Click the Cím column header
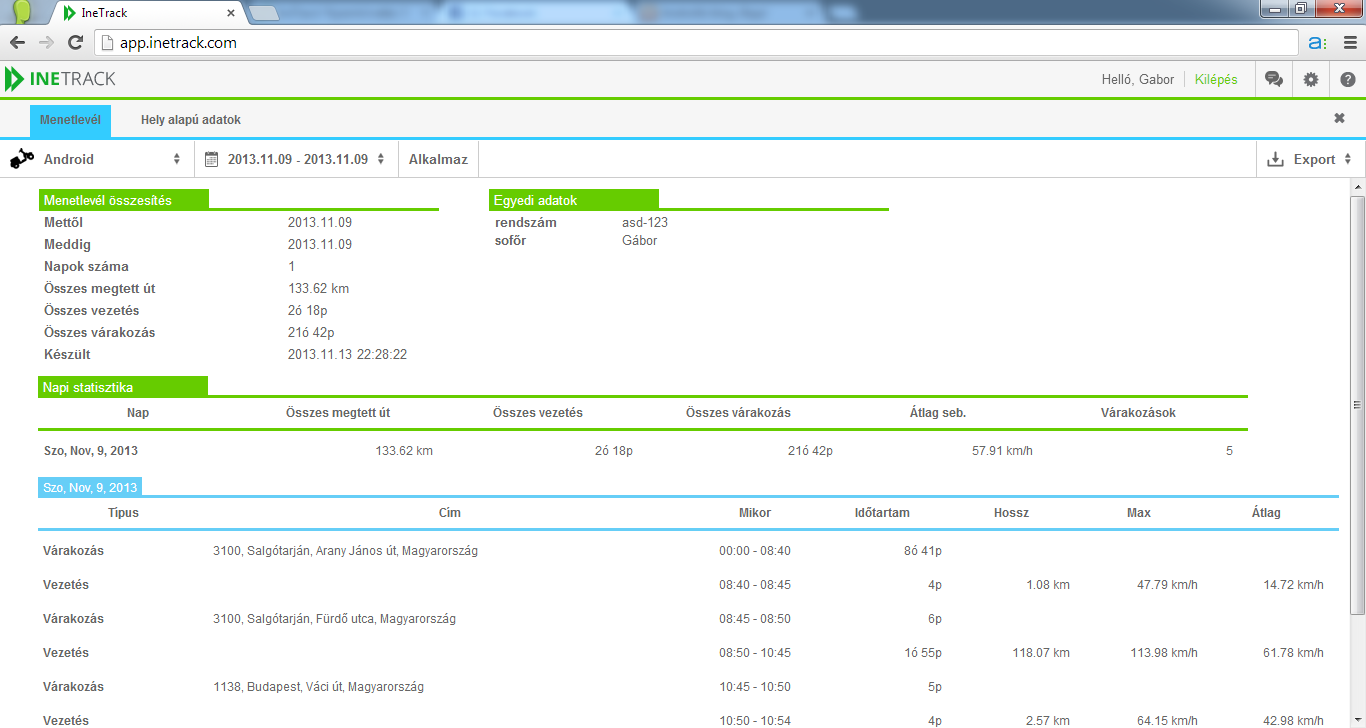The image size is (1366, 728). coord(450,513)
